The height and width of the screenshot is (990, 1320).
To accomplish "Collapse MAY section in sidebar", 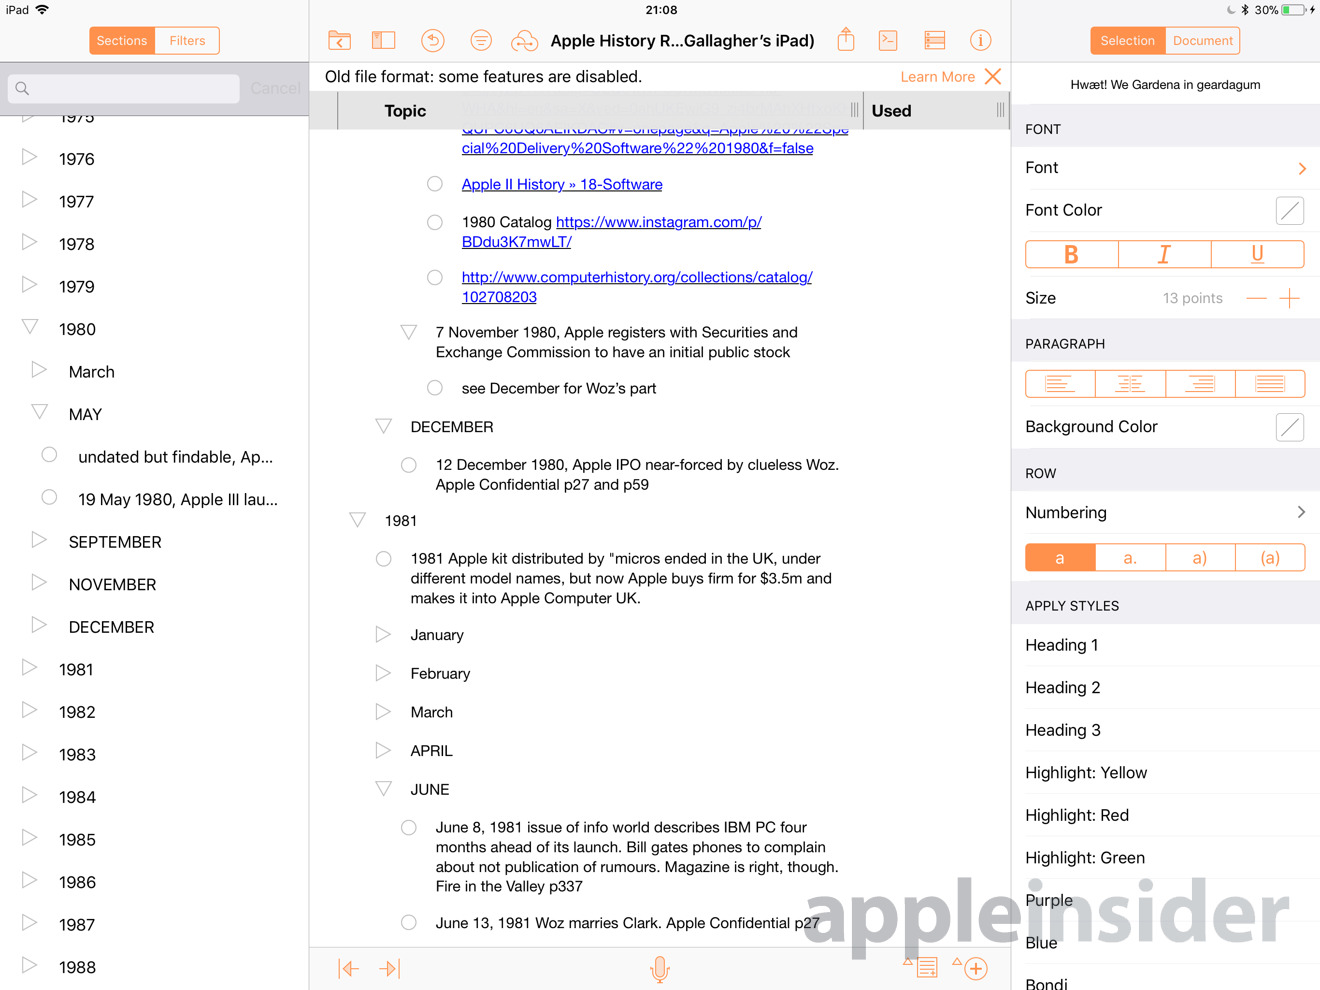I will tap(39, 412).
